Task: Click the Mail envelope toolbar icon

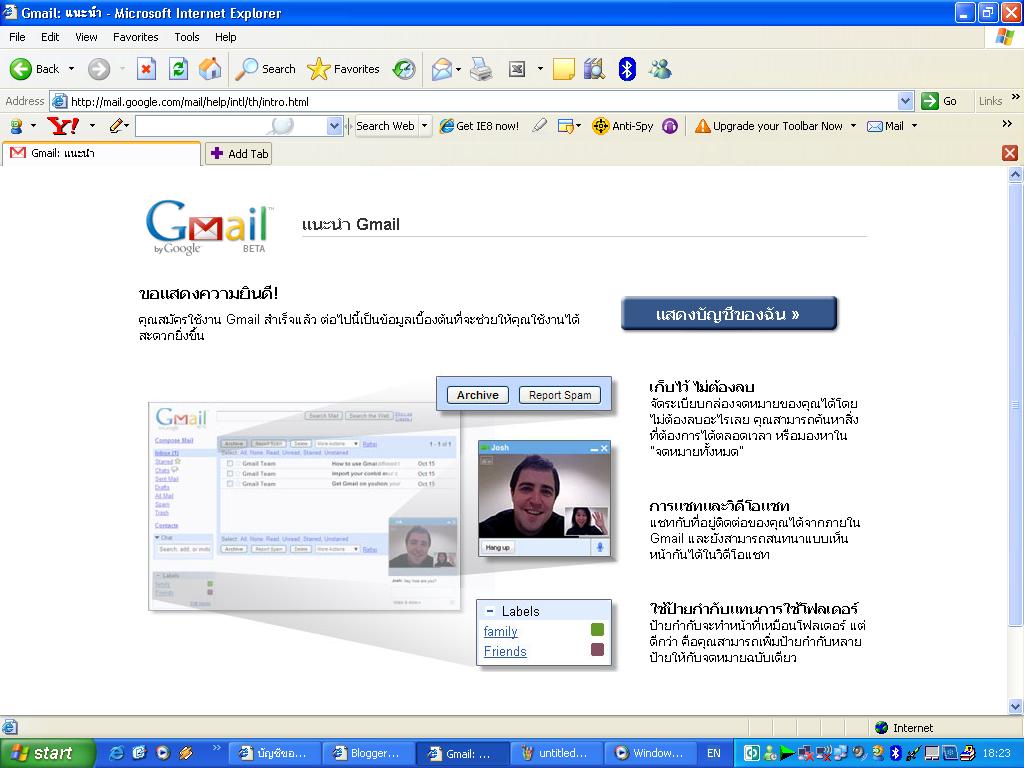Action: click(x=441, y=69)
